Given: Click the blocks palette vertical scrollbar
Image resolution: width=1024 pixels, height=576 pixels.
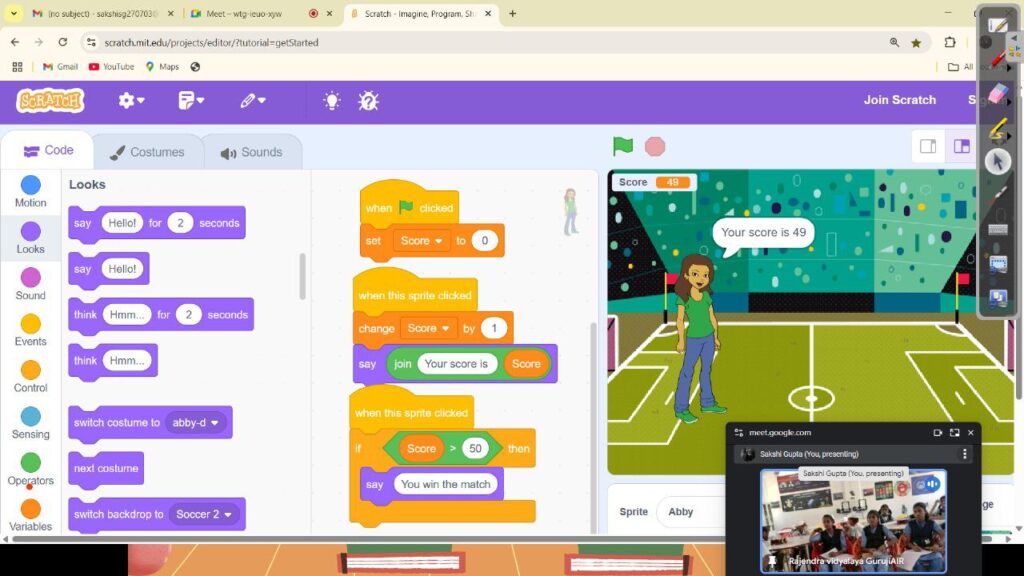Looking at the screenshot, I should (302, 276).
